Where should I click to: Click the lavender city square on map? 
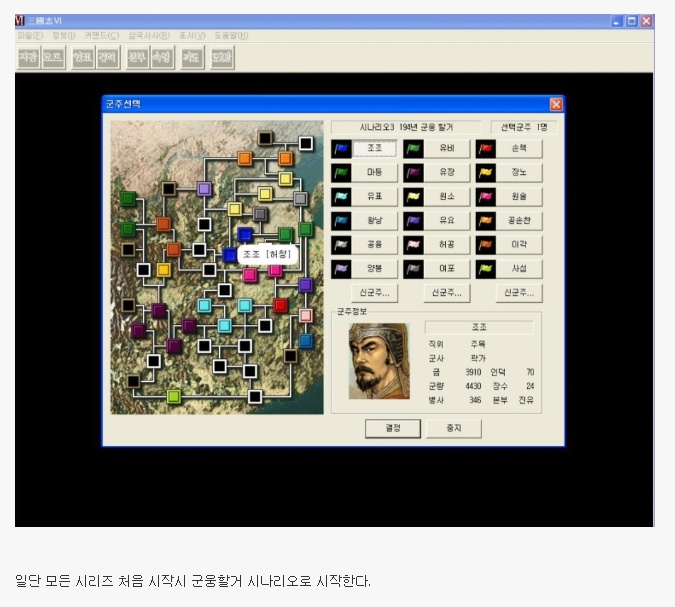tap(204, 189)
